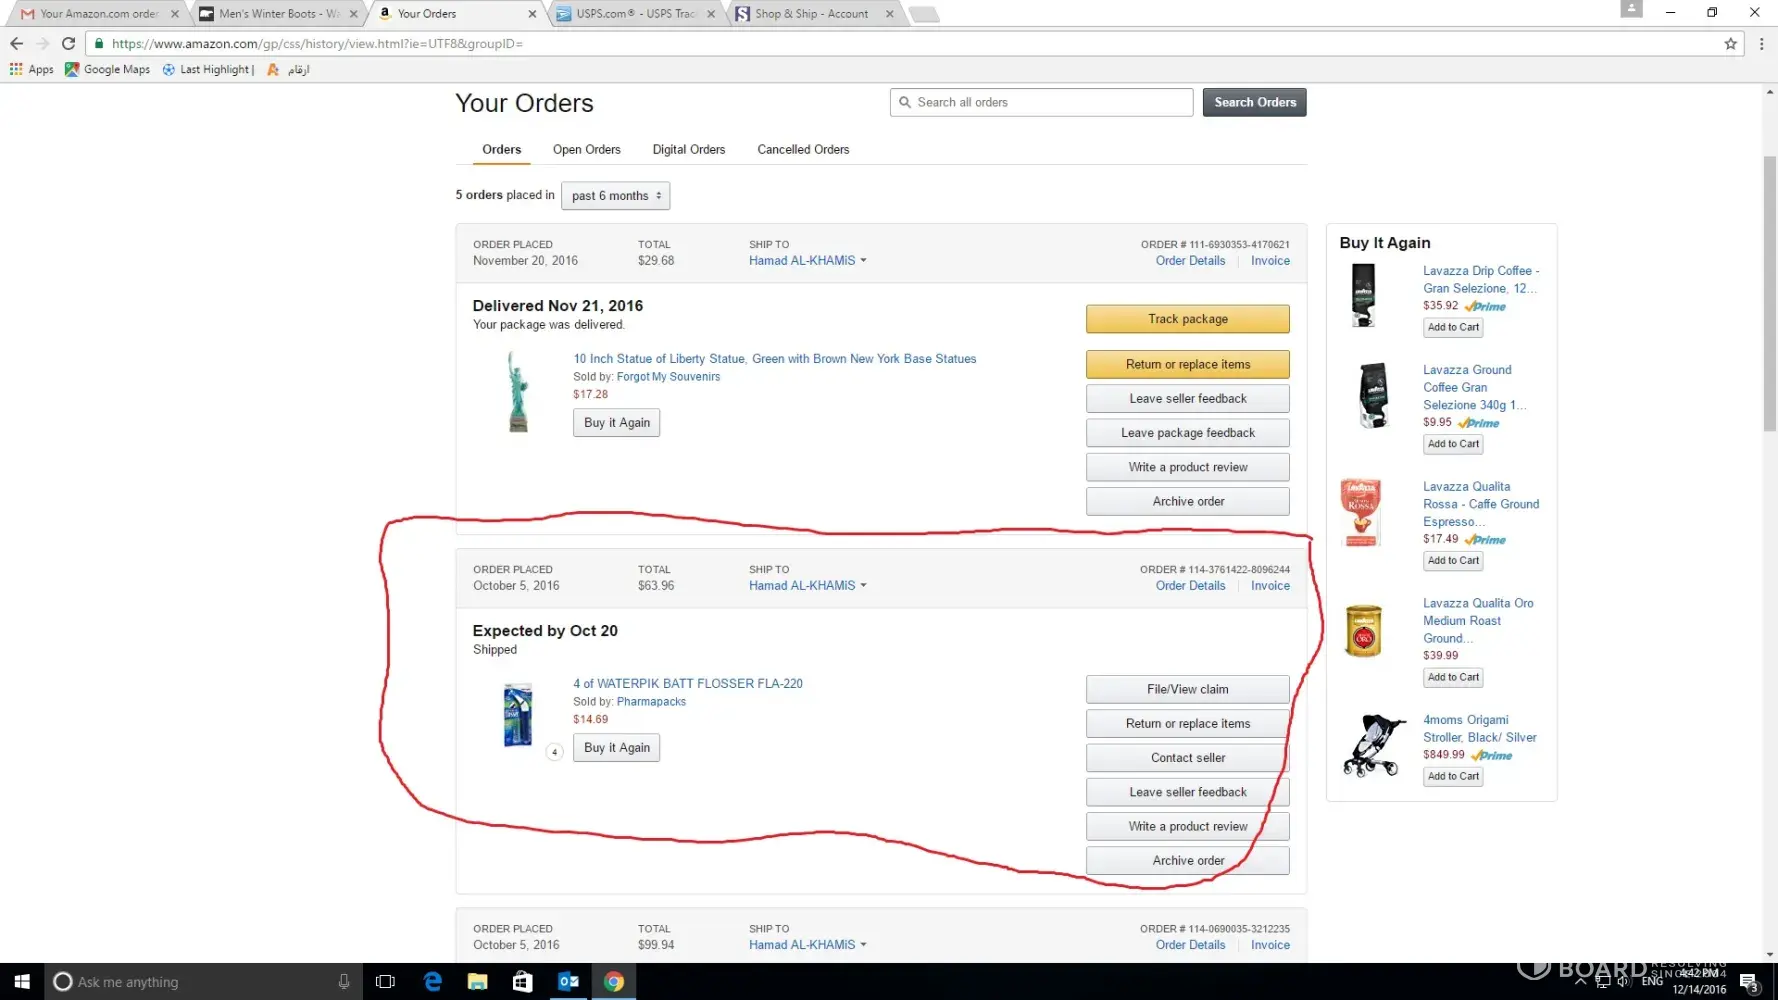This screenshot has width=1778, height=1000.
Task: Open Outlook from the taskbar
Action: 568,981
